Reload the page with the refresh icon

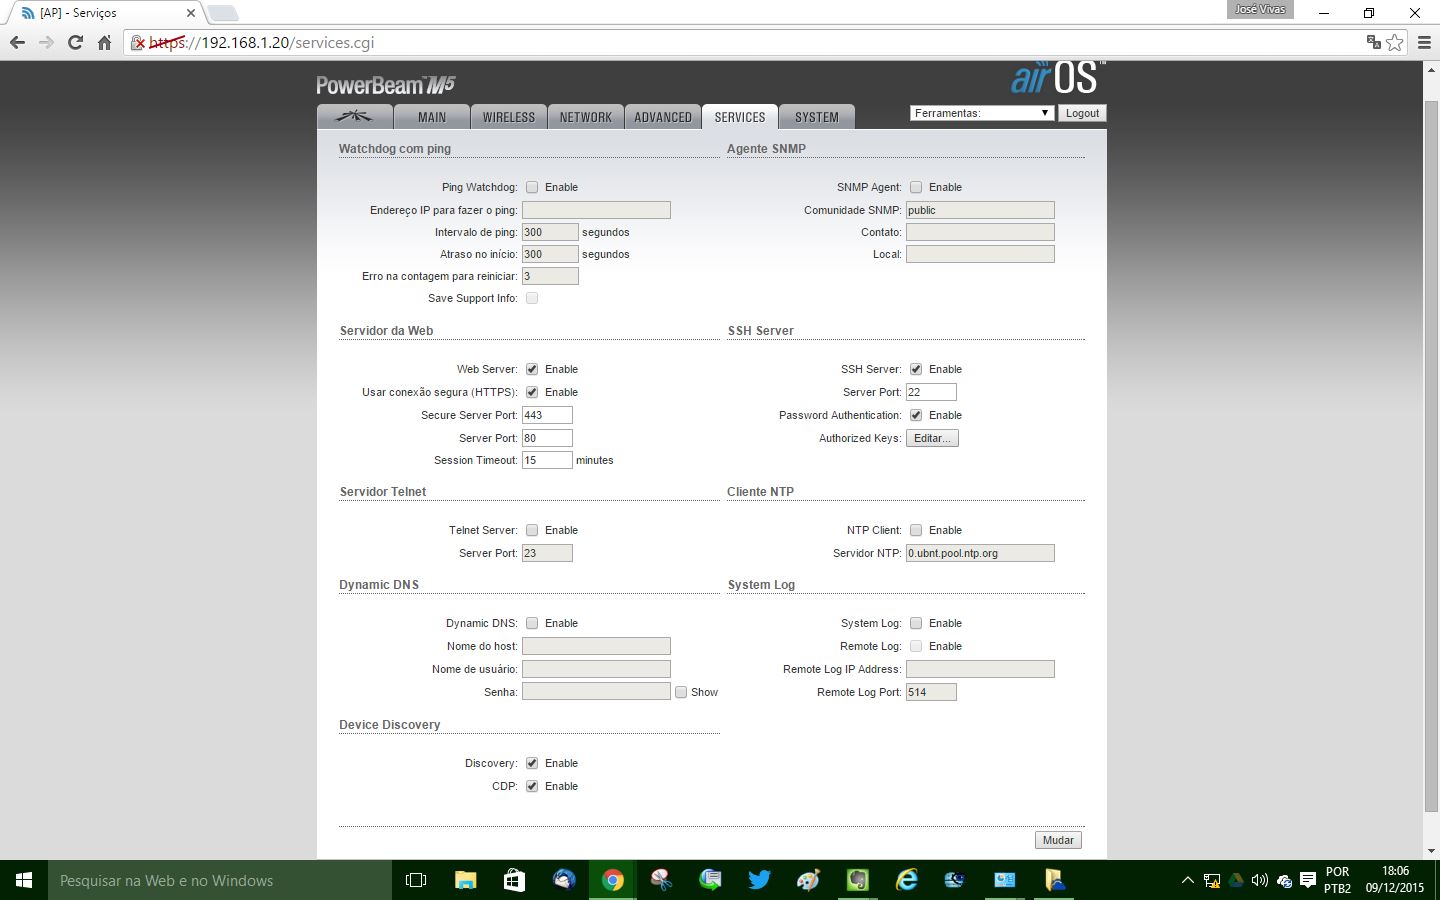click(x=75, y=43)
